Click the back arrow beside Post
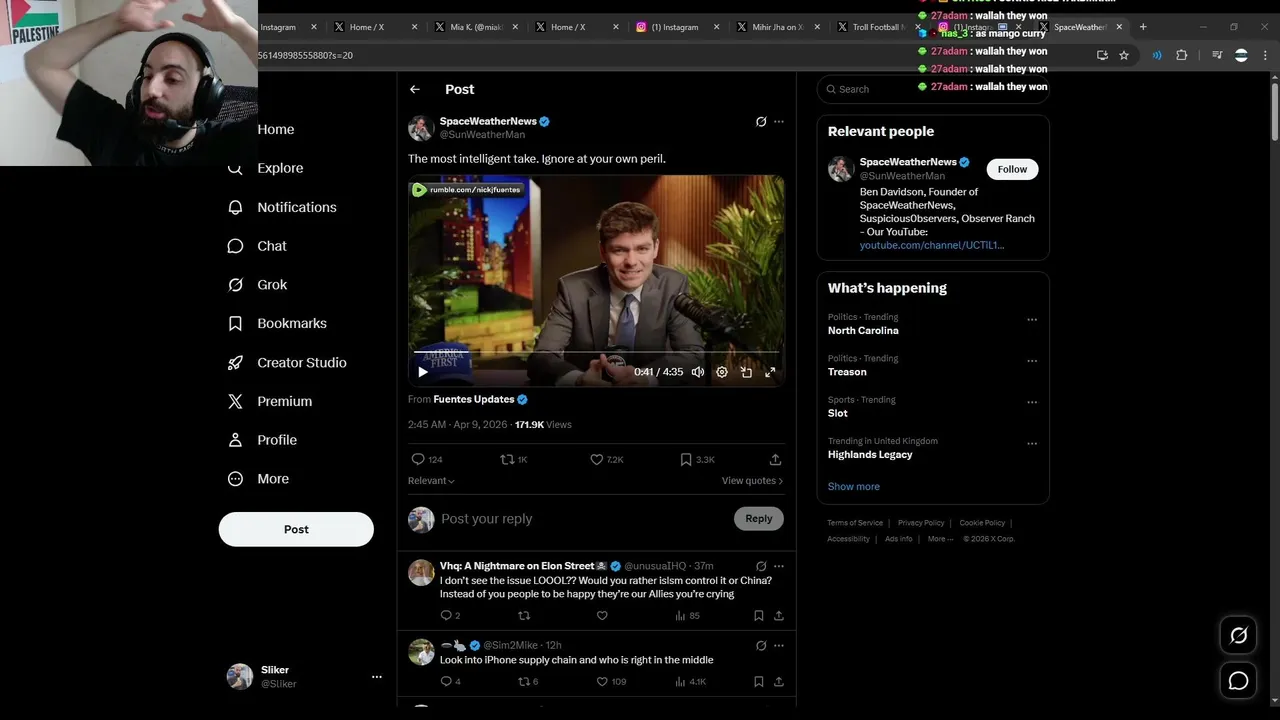1280x720 pixels. pyautogui.click(x=415, y=90)
